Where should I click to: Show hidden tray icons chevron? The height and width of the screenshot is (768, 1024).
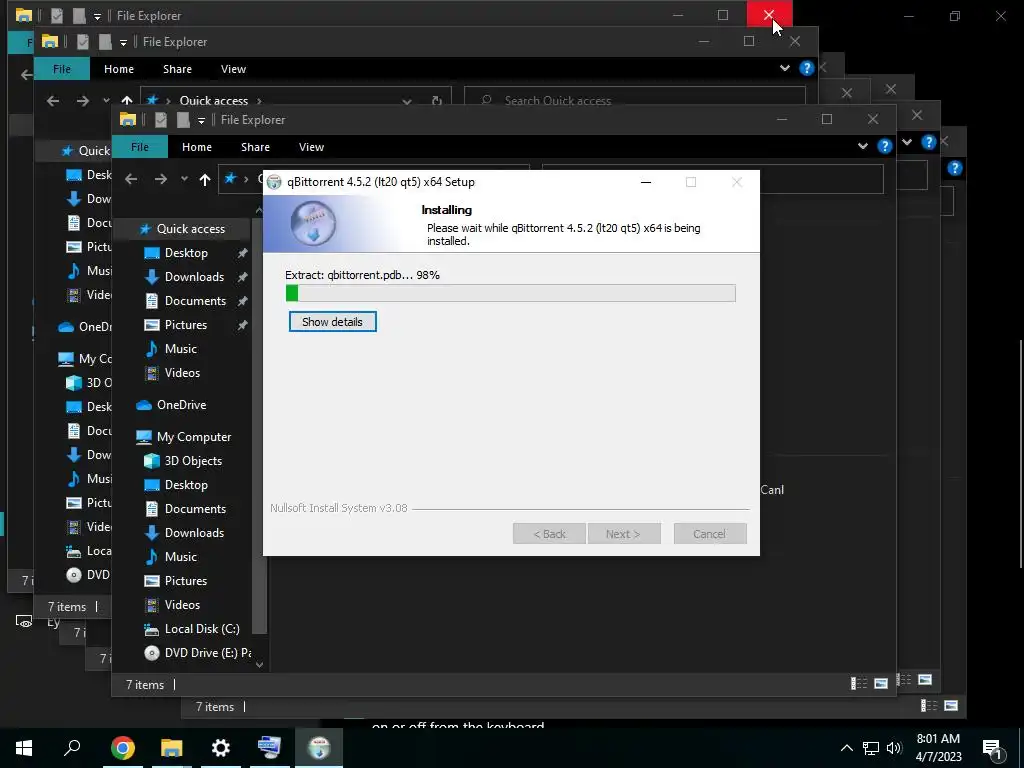846,748
